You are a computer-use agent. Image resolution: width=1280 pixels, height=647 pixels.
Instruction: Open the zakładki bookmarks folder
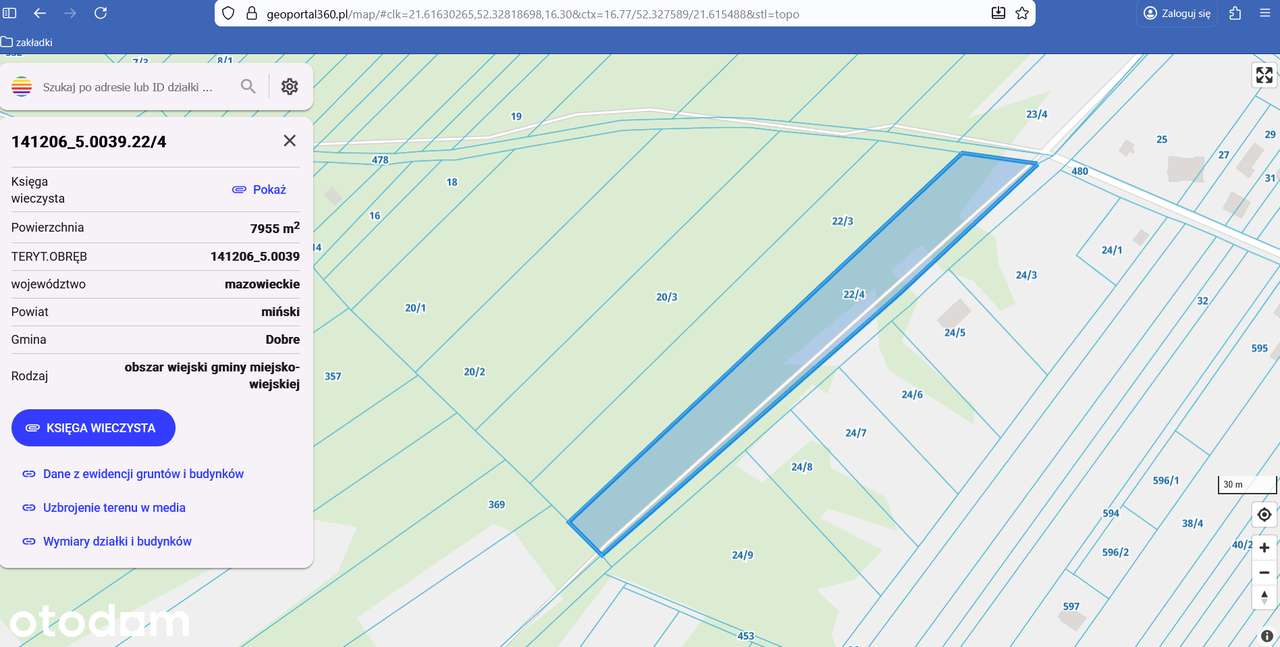tap(27, 42)
